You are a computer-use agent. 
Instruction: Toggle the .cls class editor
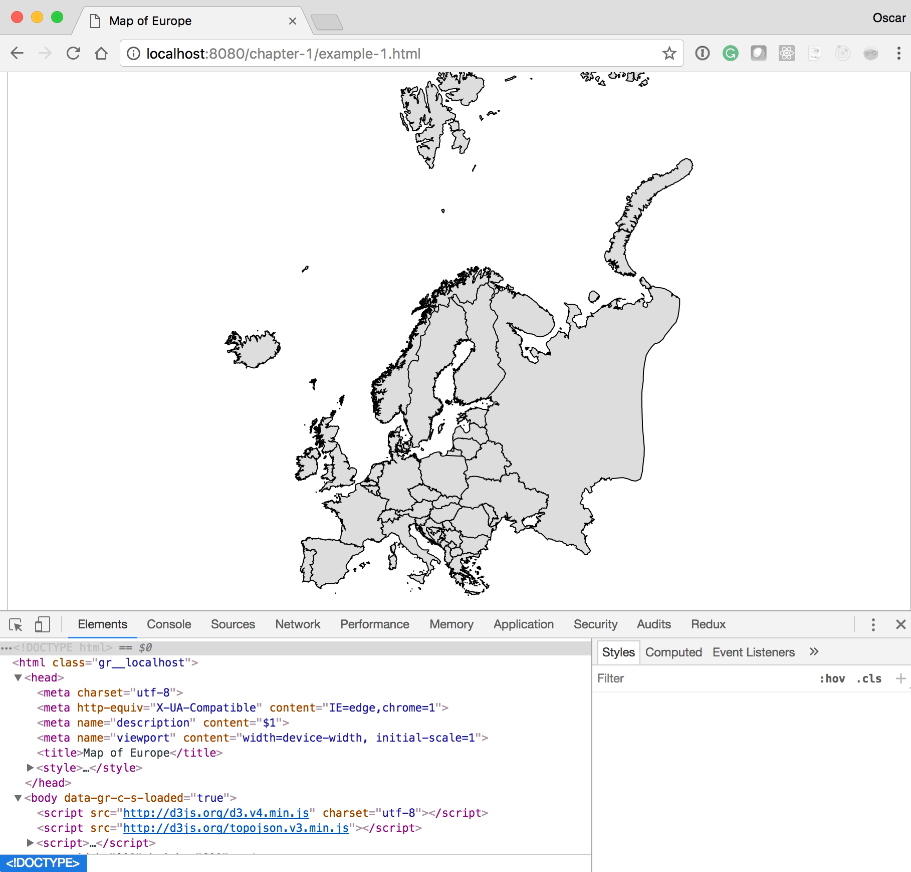[869, 679]
